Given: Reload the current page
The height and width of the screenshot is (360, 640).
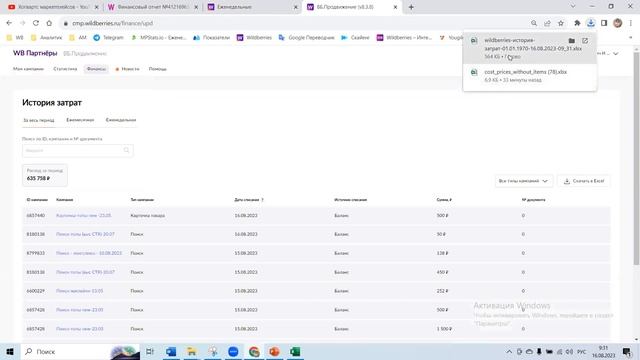Looking at the screenshot, I should point(36,23).
